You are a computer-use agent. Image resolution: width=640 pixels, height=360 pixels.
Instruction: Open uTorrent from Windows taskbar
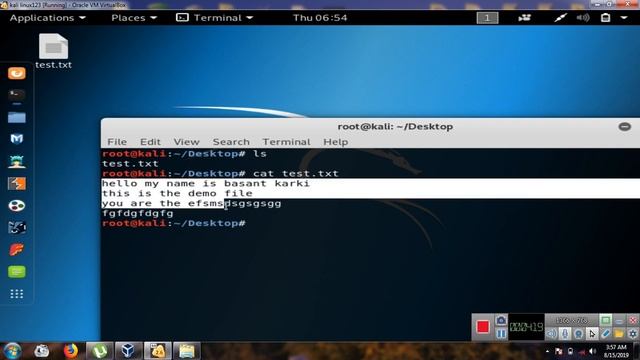tap(100, 351)
